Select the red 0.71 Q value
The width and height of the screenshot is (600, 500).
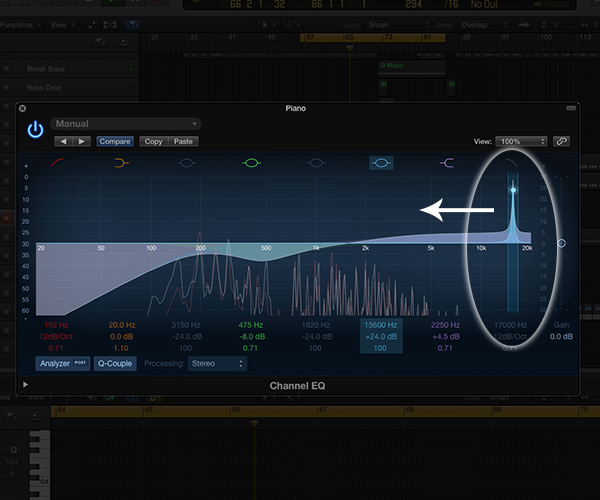pyautogui.click(x=56, y=348)
